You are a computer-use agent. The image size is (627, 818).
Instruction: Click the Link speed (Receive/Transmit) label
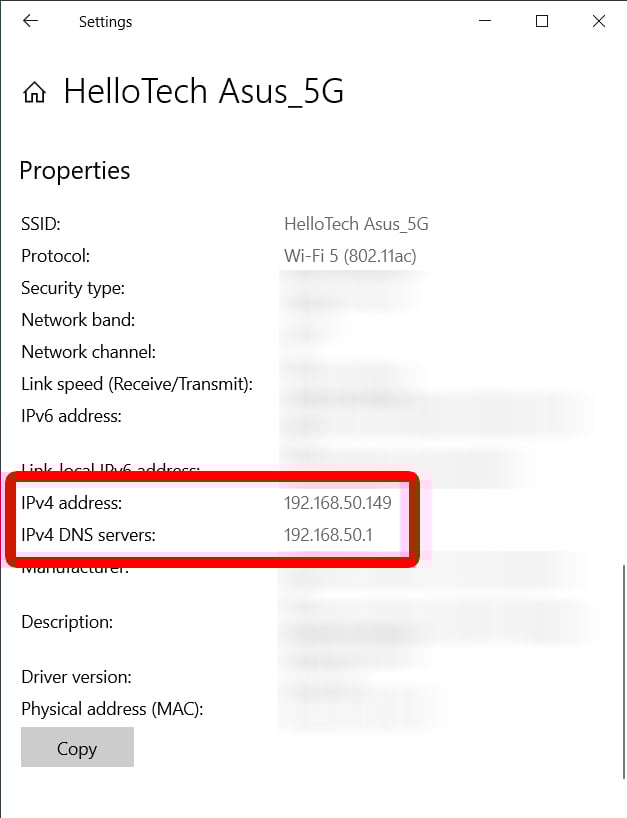point(137,384)
